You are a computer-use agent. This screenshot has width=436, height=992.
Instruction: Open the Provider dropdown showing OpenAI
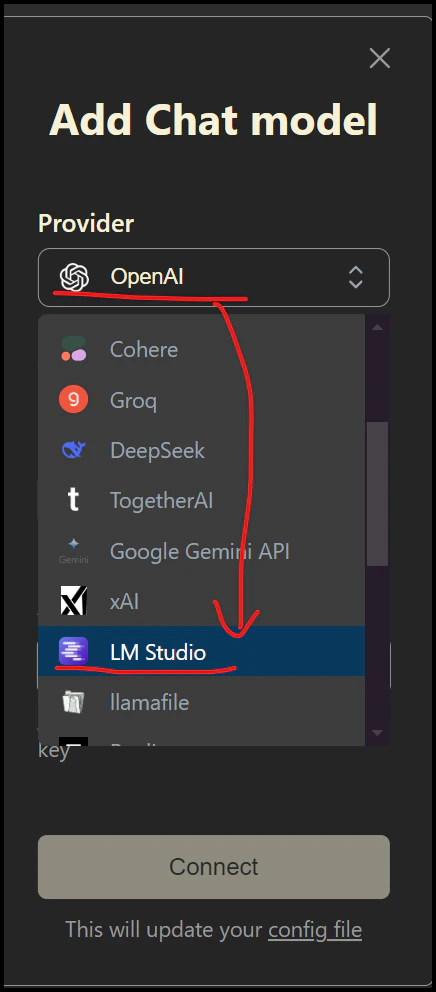pos(214,277)
